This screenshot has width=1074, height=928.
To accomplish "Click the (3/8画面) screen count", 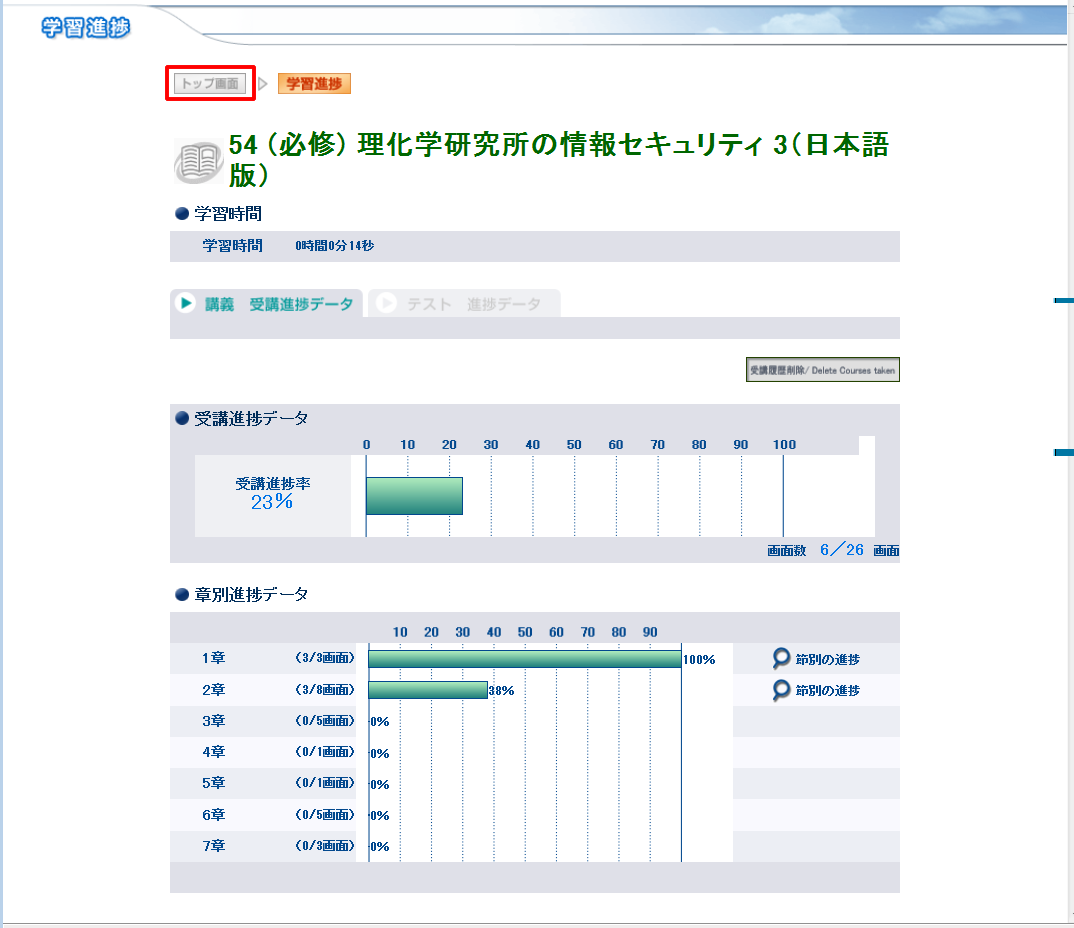I will point(325,690).
